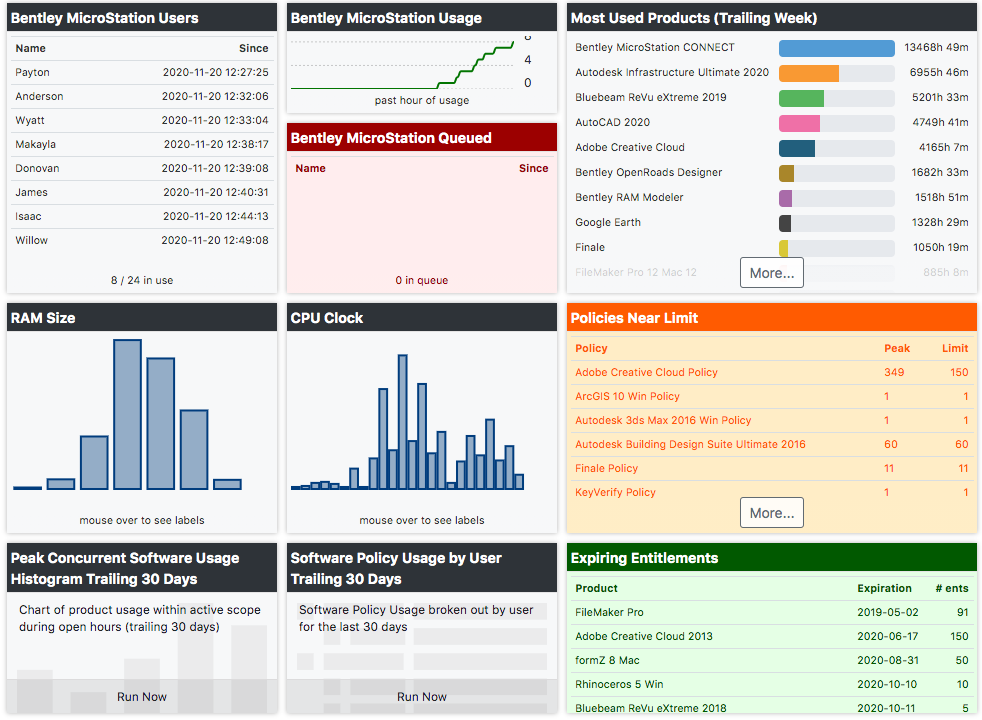Viewport: 982px width, 720px height.
Task: Open More in Most Used Products
Action: click(x=772, y=273)
